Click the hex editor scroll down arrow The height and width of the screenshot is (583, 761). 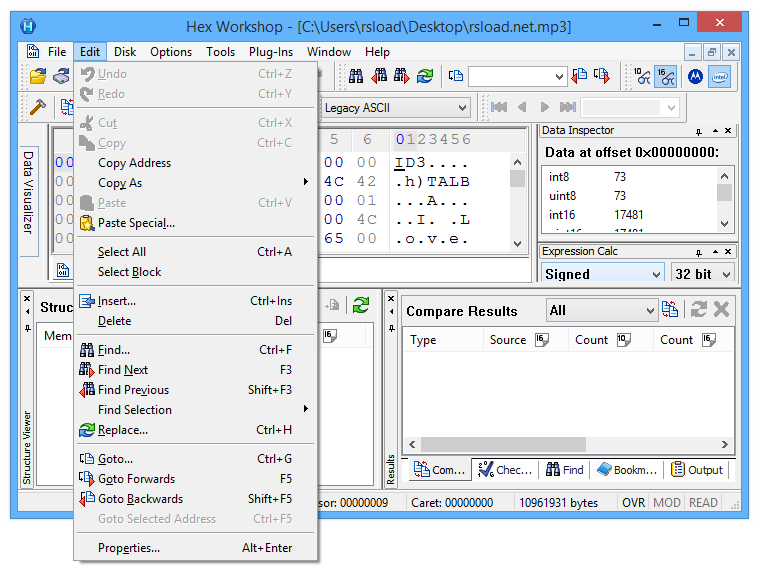(x=517, y=244)
